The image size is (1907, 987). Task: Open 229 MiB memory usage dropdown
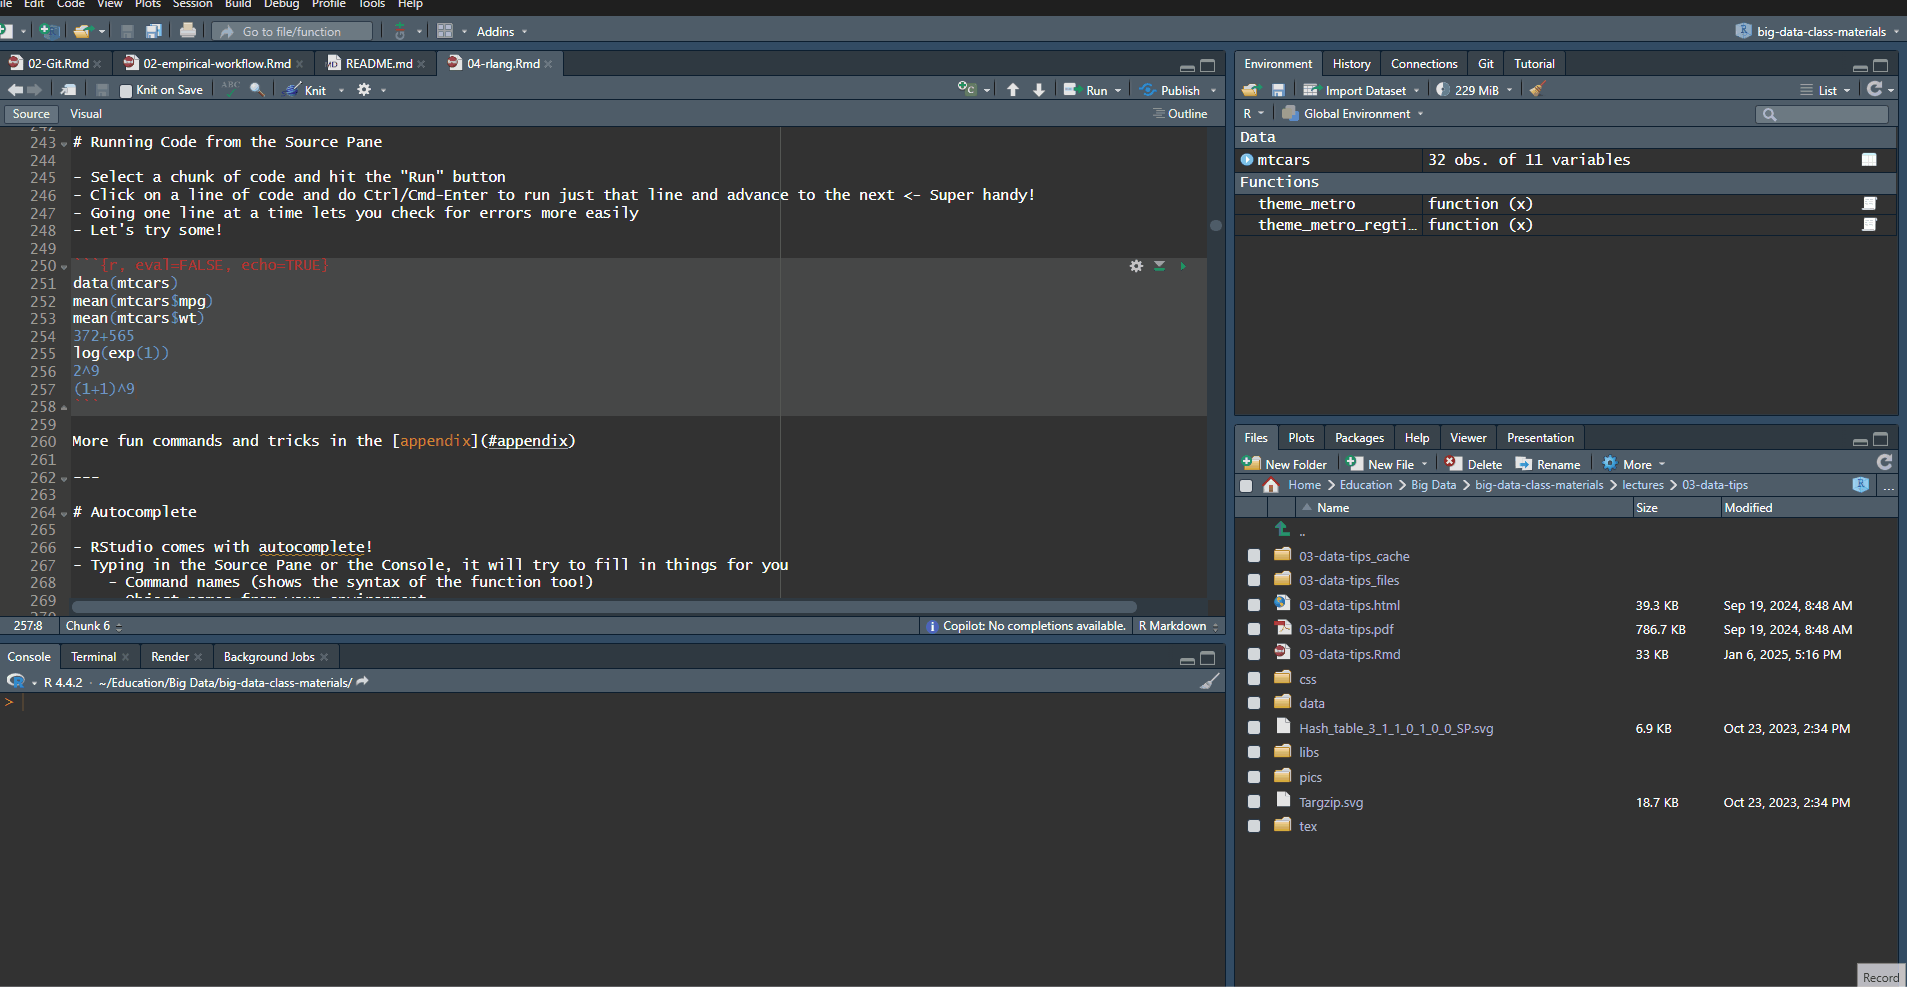click(1475, 90)
